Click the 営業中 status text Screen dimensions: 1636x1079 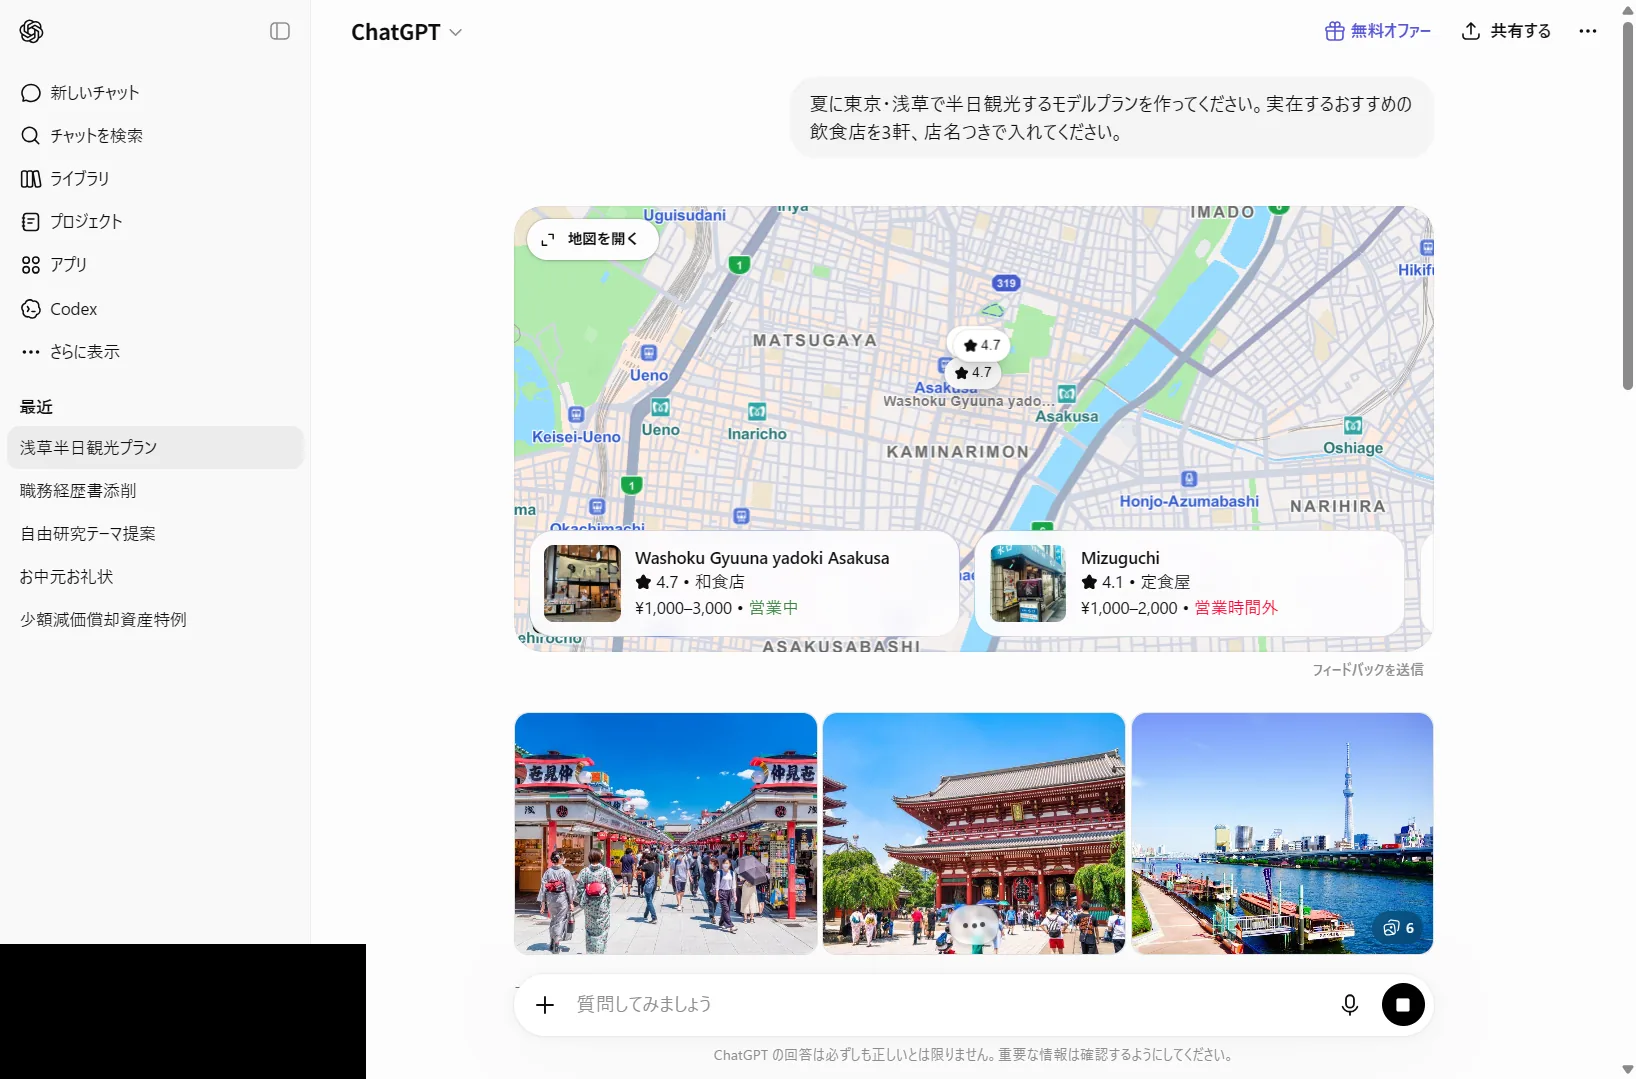coord(773,608)
